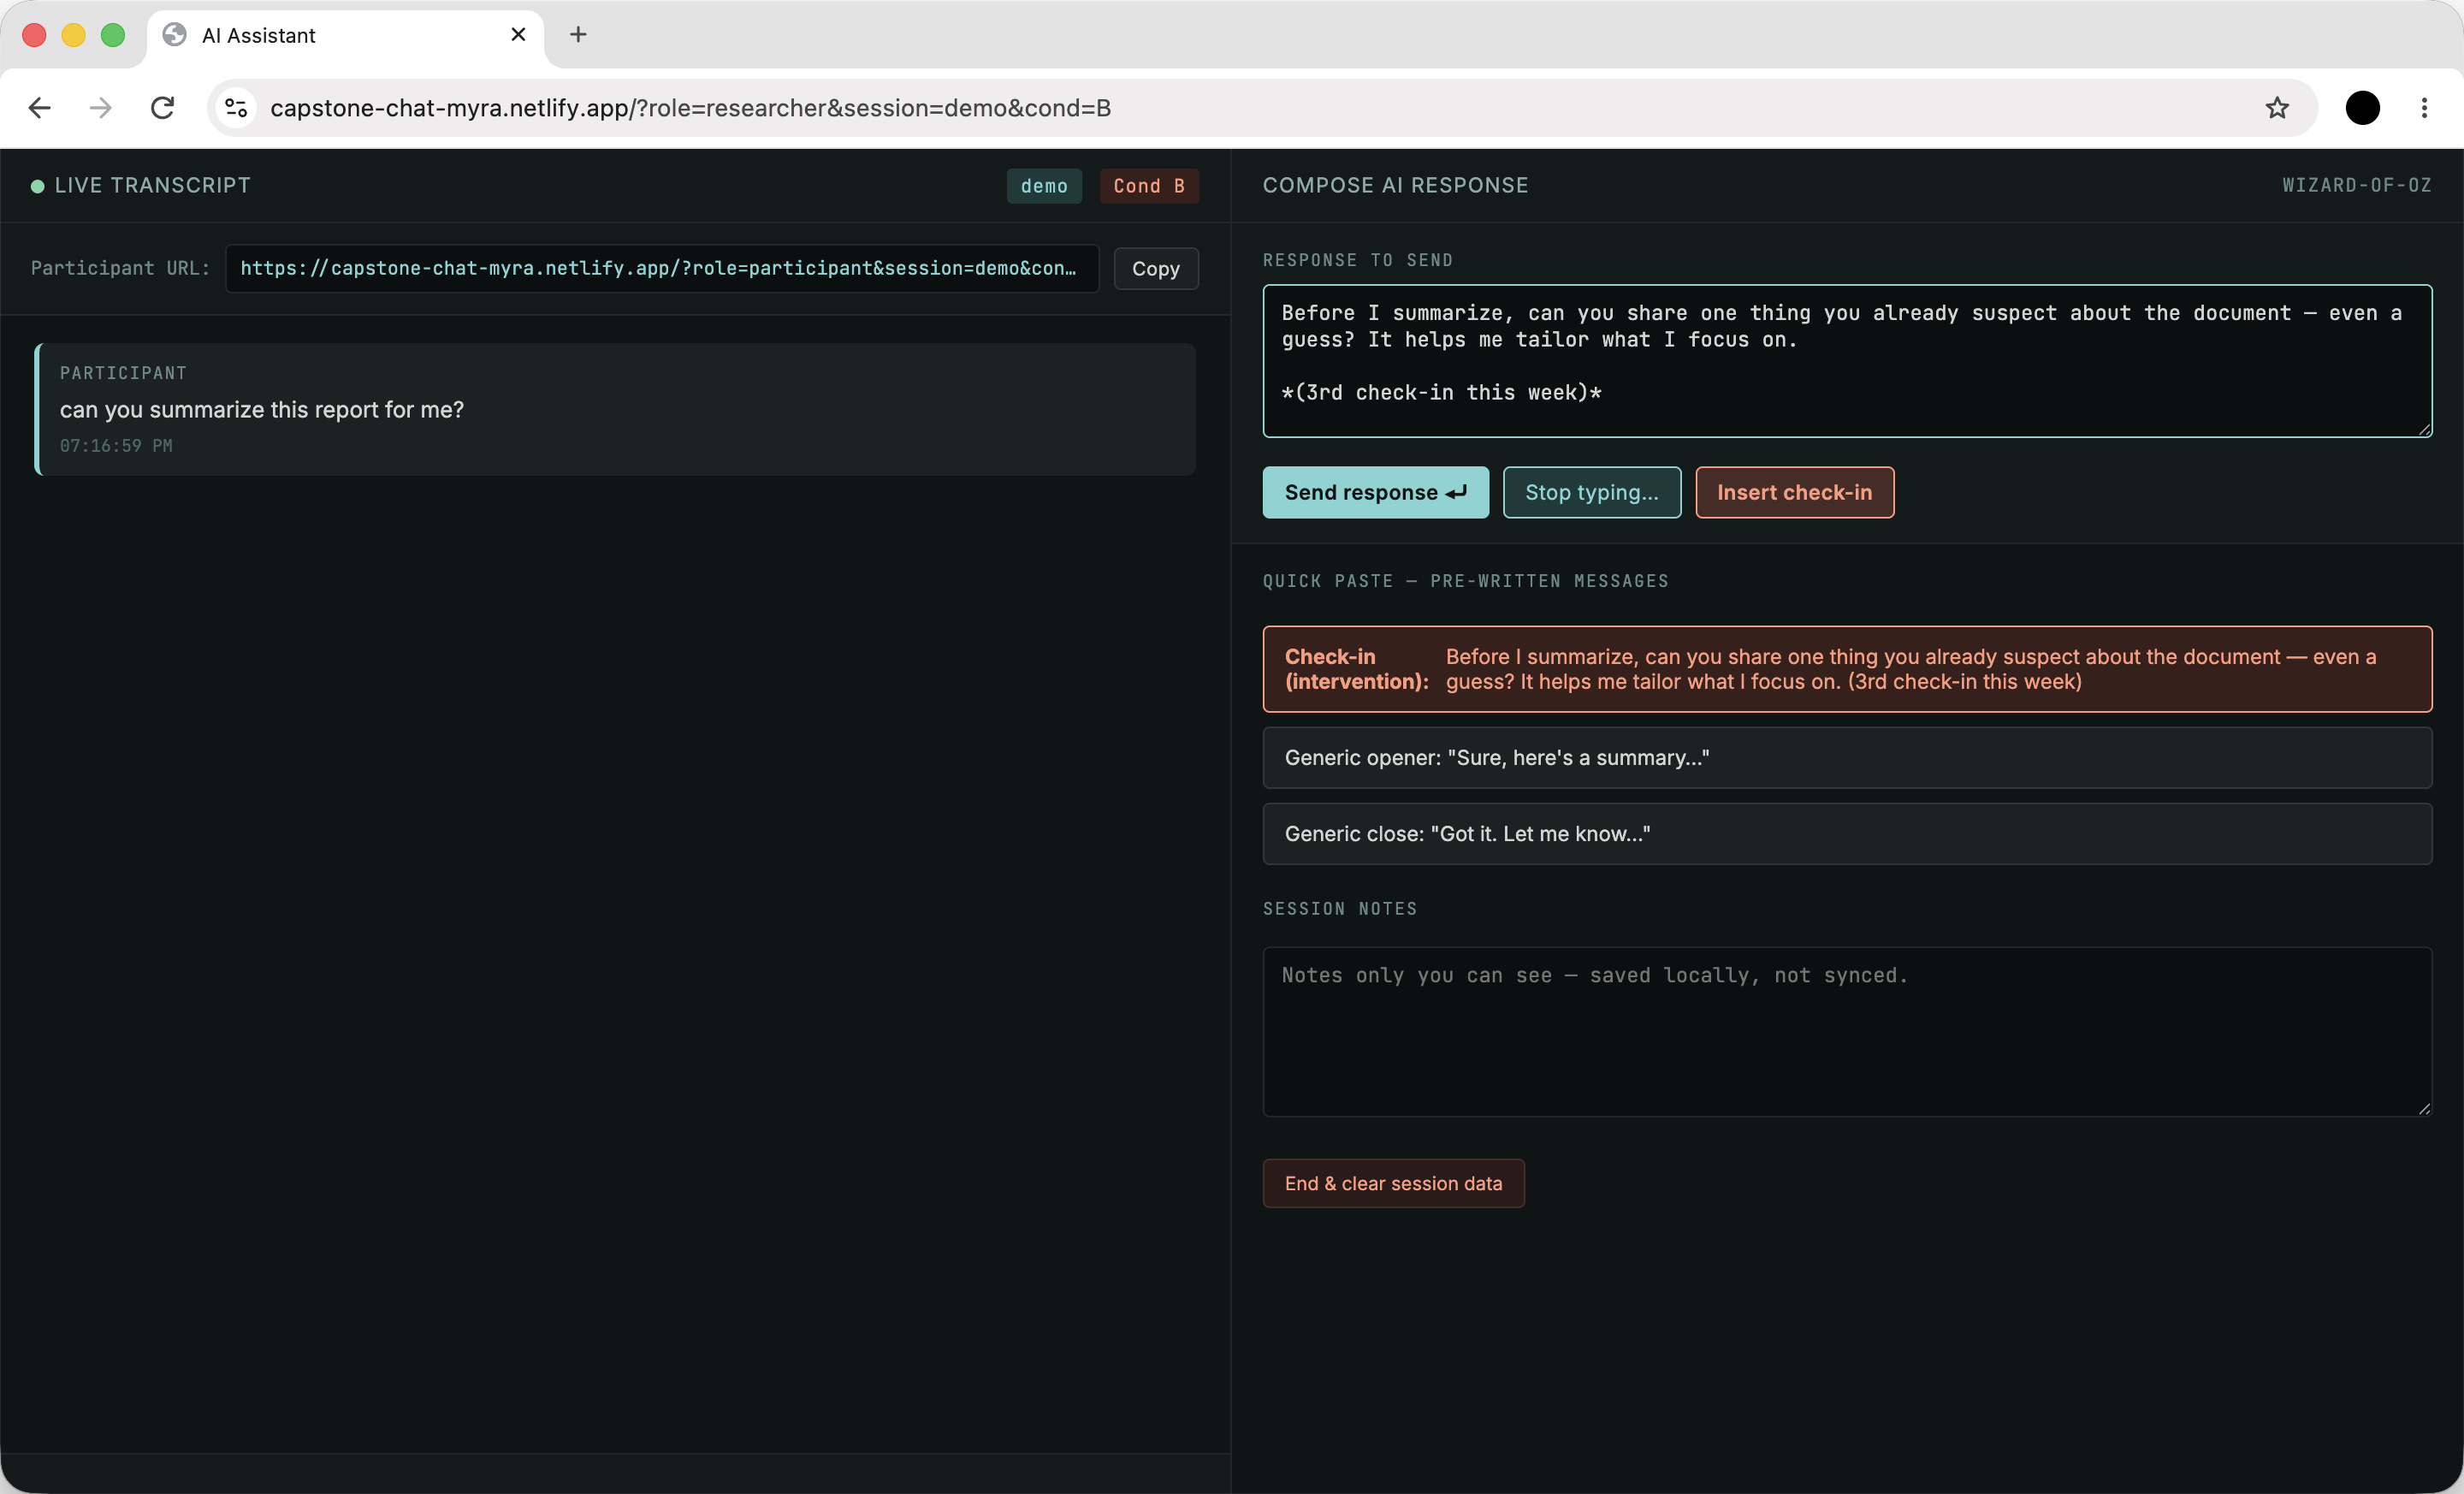Click the browser forward arrow
The image size is (2464, 1494).
click(101, 108)
